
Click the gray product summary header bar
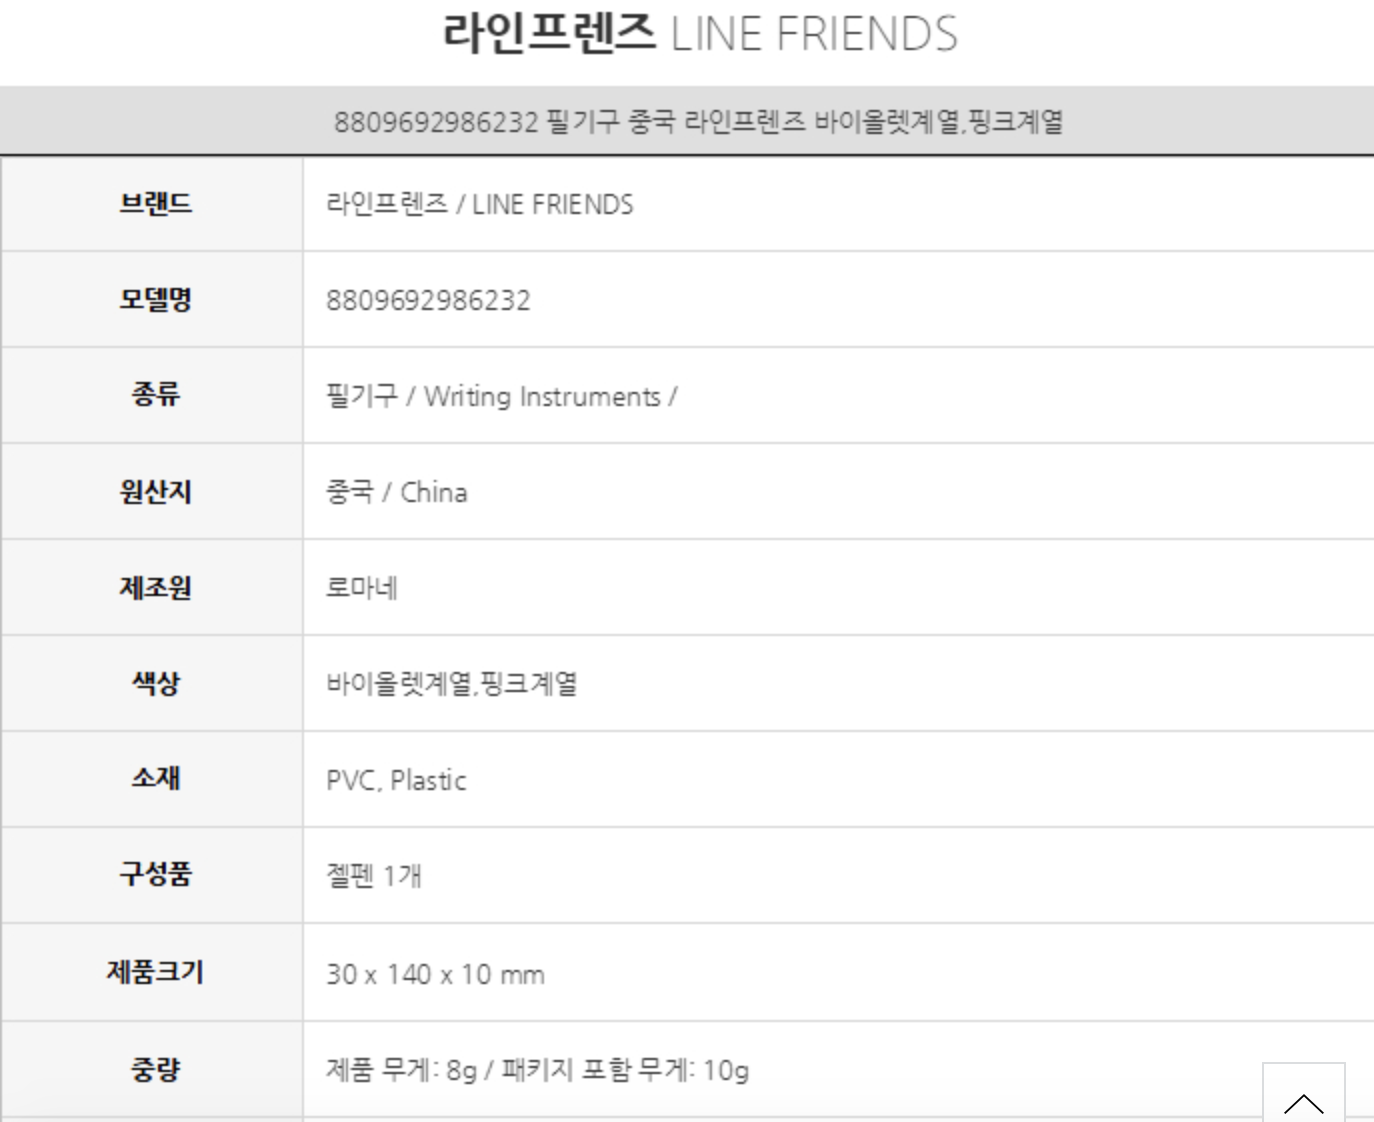pyautogui.click(x=698, y=122)
